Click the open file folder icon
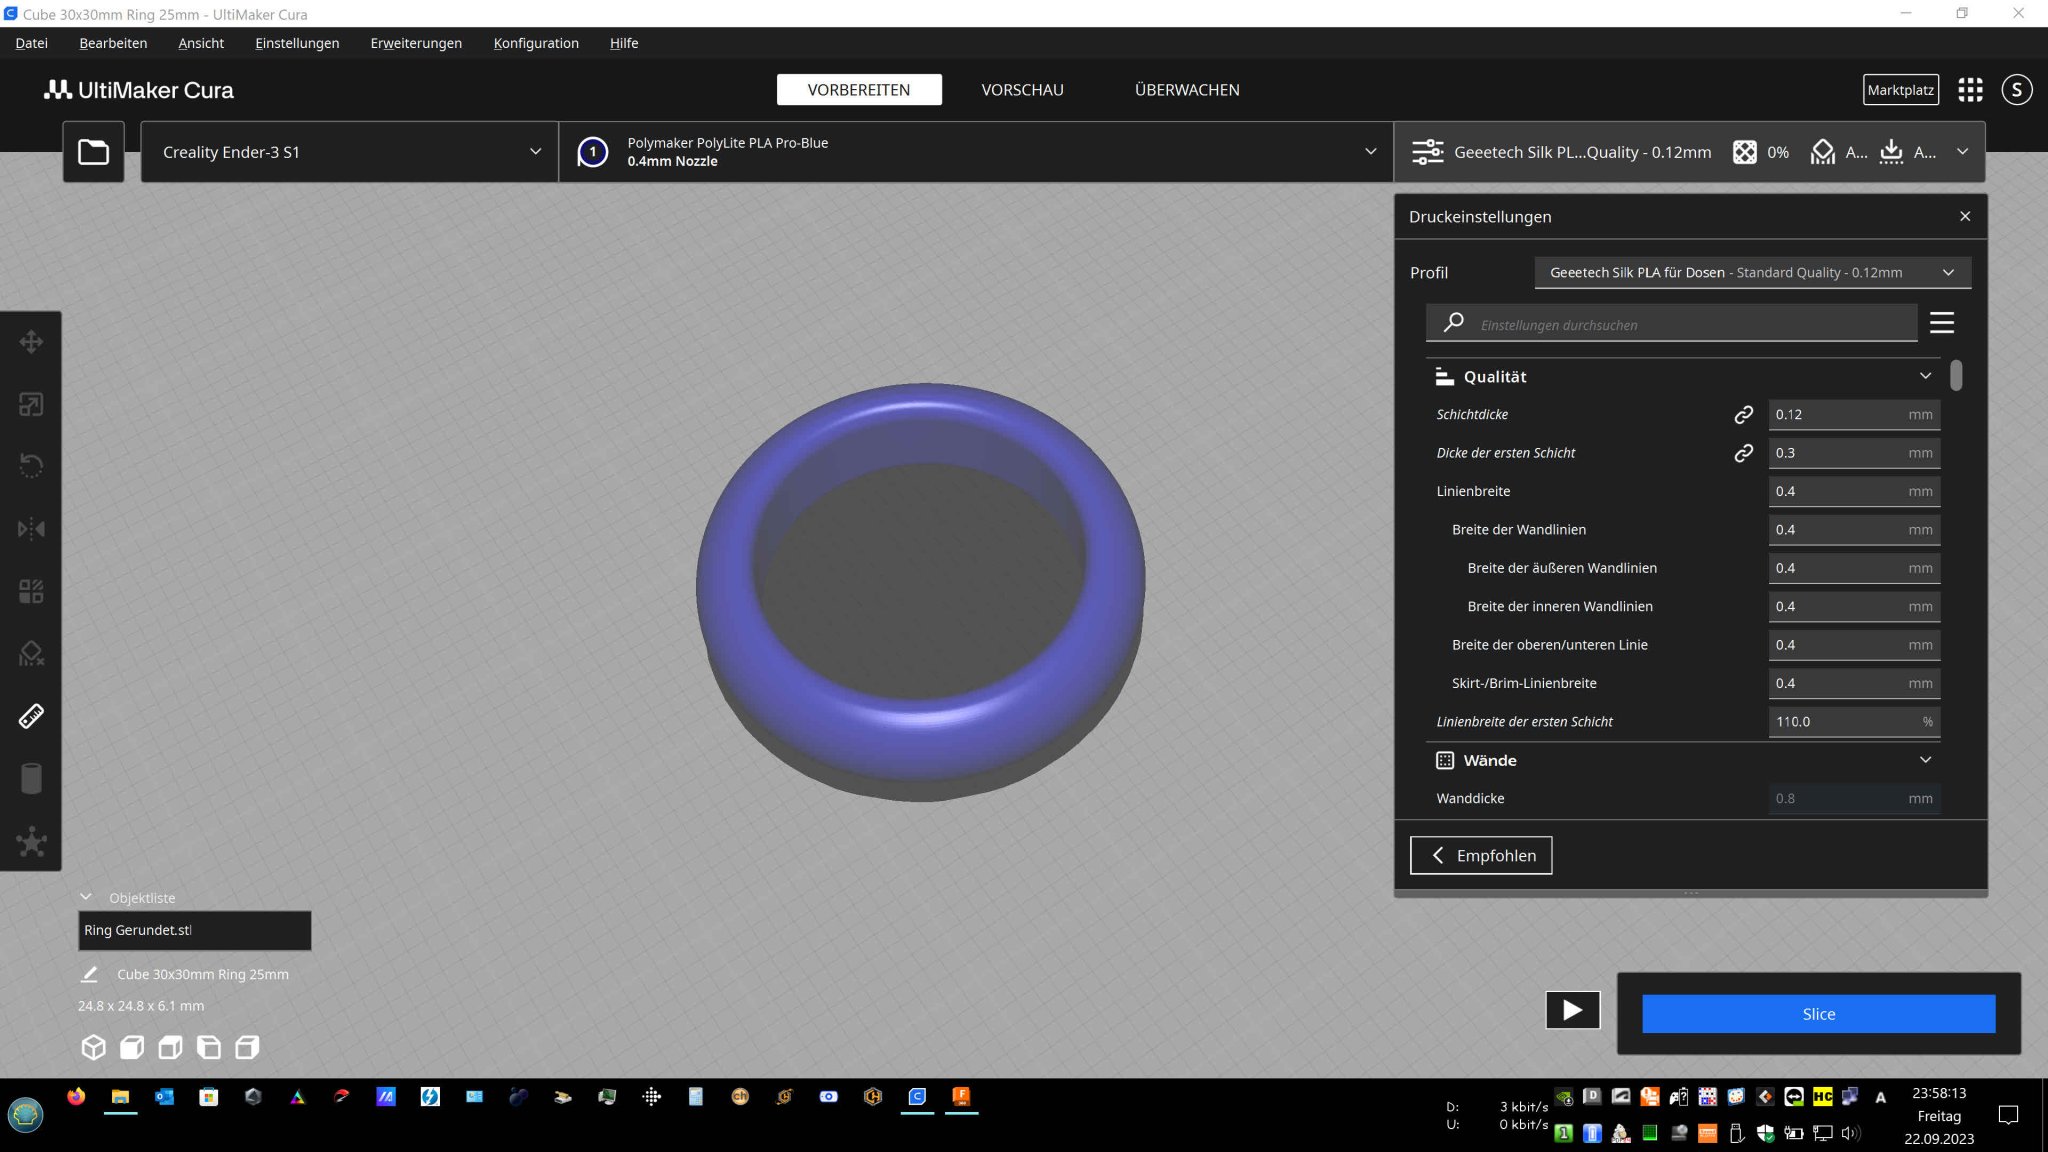2048x1152 pixels. pyautogui.click(x=94, y=152)
